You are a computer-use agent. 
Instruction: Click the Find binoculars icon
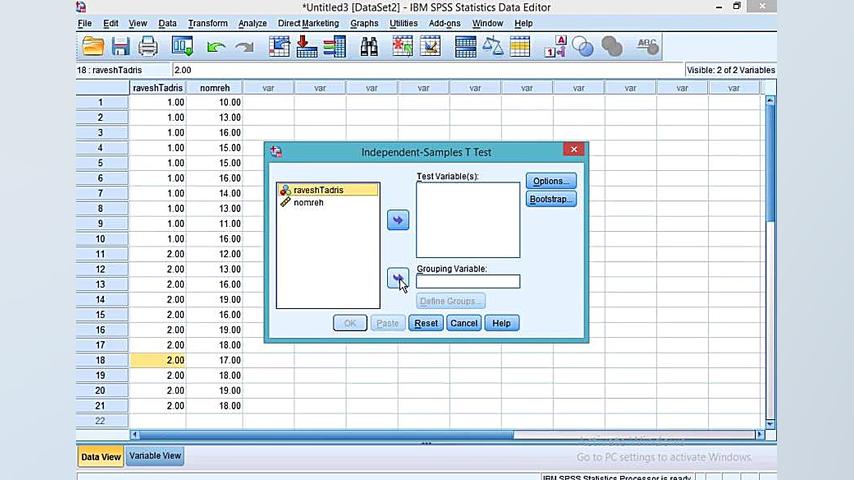[369, 46]
